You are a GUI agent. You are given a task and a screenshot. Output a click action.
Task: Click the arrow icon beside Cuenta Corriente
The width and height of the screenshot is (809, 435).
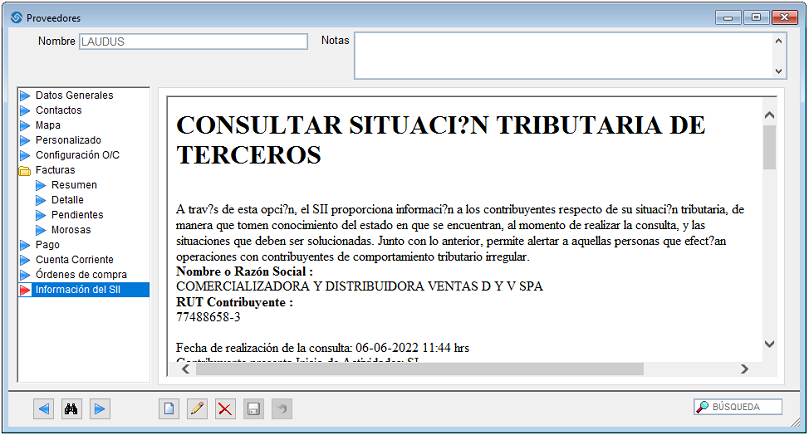[25, 260]
